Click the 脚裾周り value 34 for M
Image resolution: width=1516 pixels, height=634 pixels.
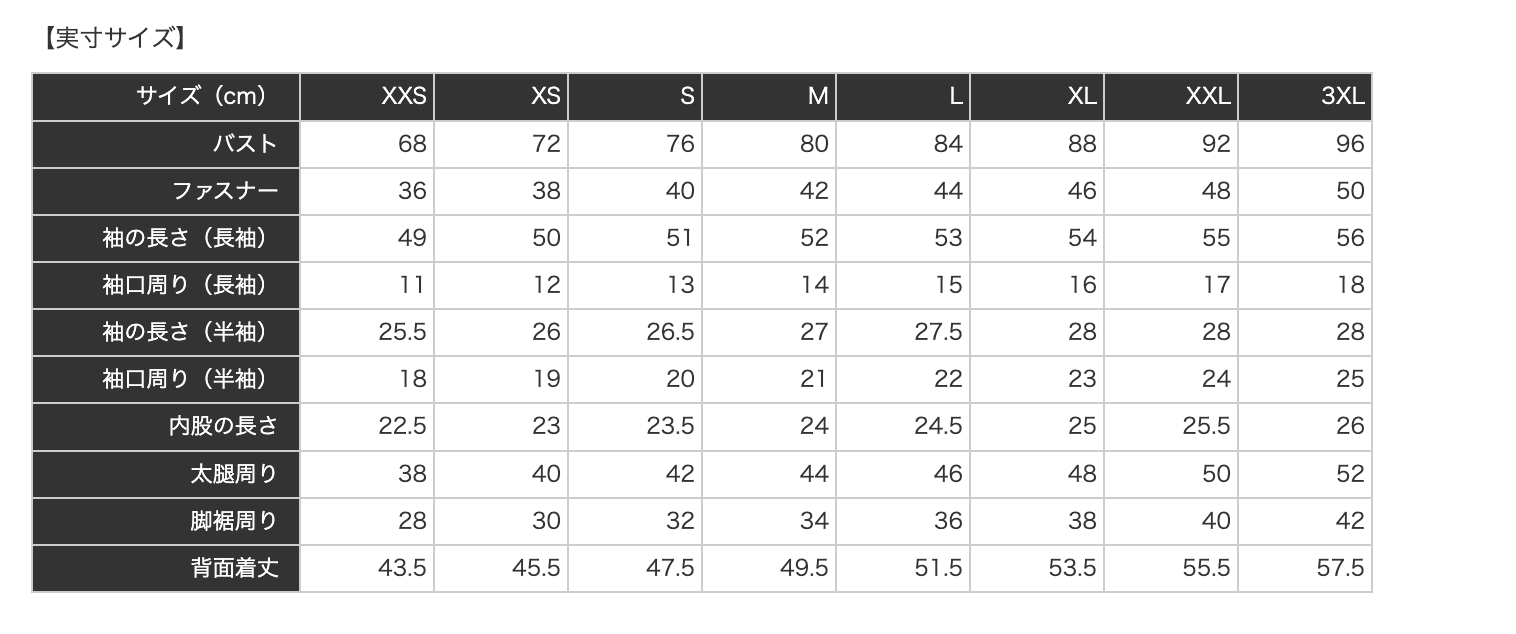click(814, 522)
